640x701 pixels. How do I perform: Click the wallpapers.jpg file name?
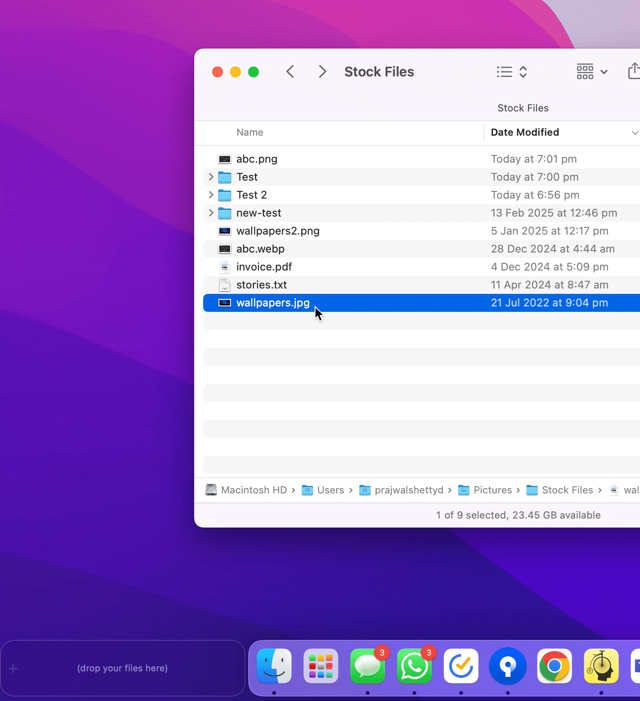coord(273,303)
